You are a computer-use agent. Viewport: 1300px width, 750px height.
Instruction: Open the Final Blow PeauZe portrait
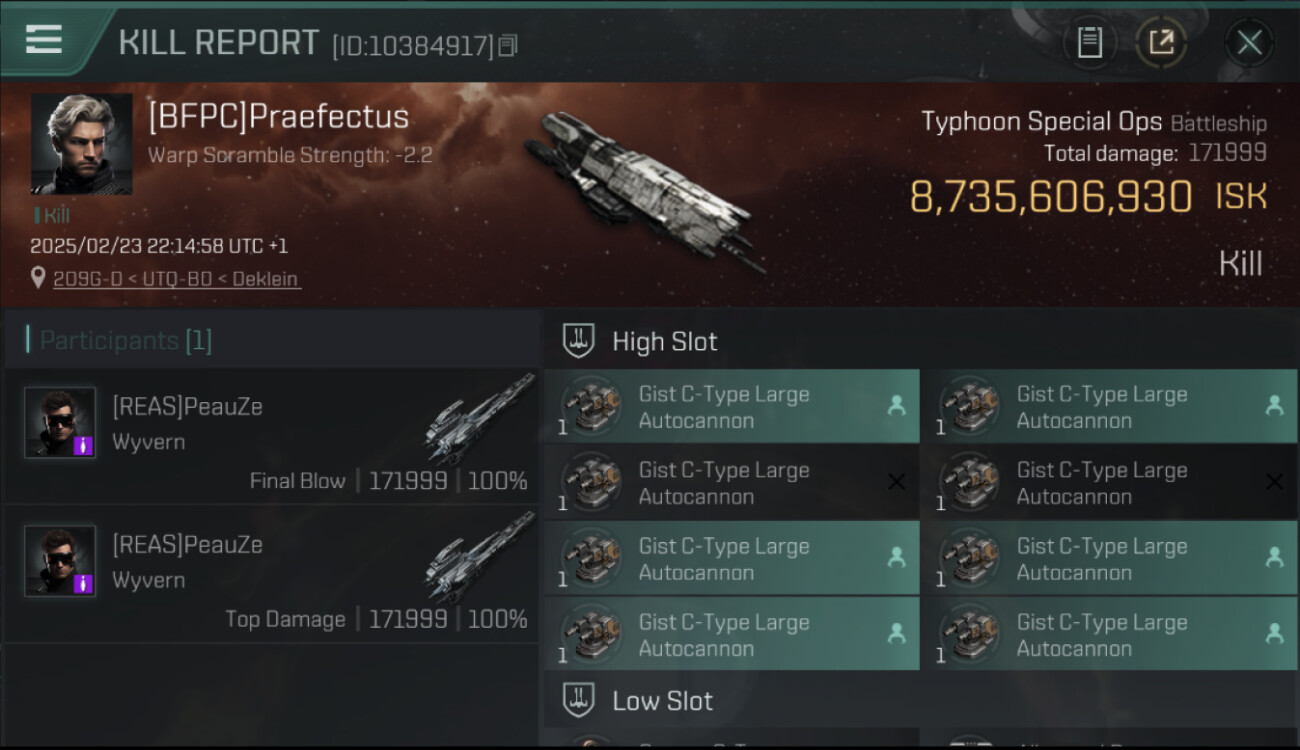coord(60,422)
